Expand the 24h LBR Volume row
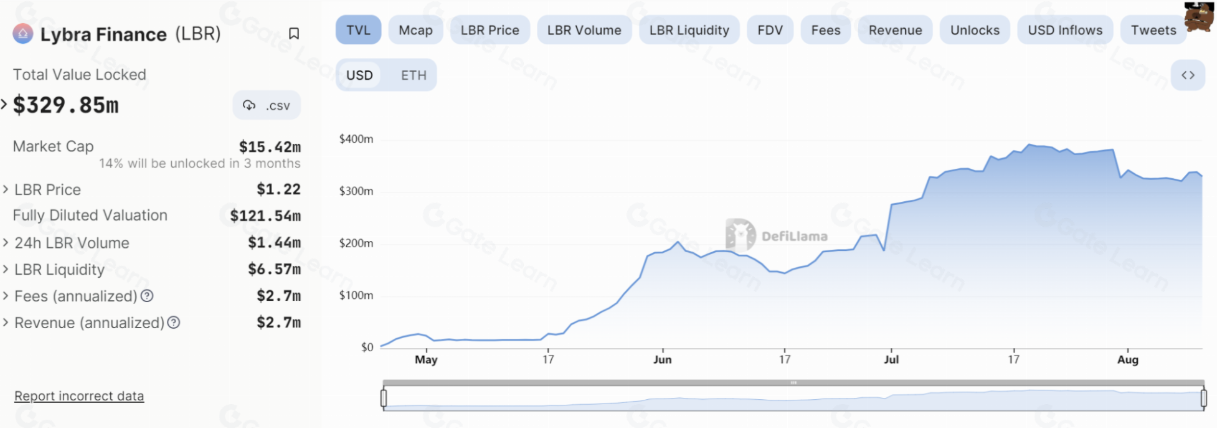This screenshot has height=428, width=1217. pyautogui.click(x=5, y=243)
